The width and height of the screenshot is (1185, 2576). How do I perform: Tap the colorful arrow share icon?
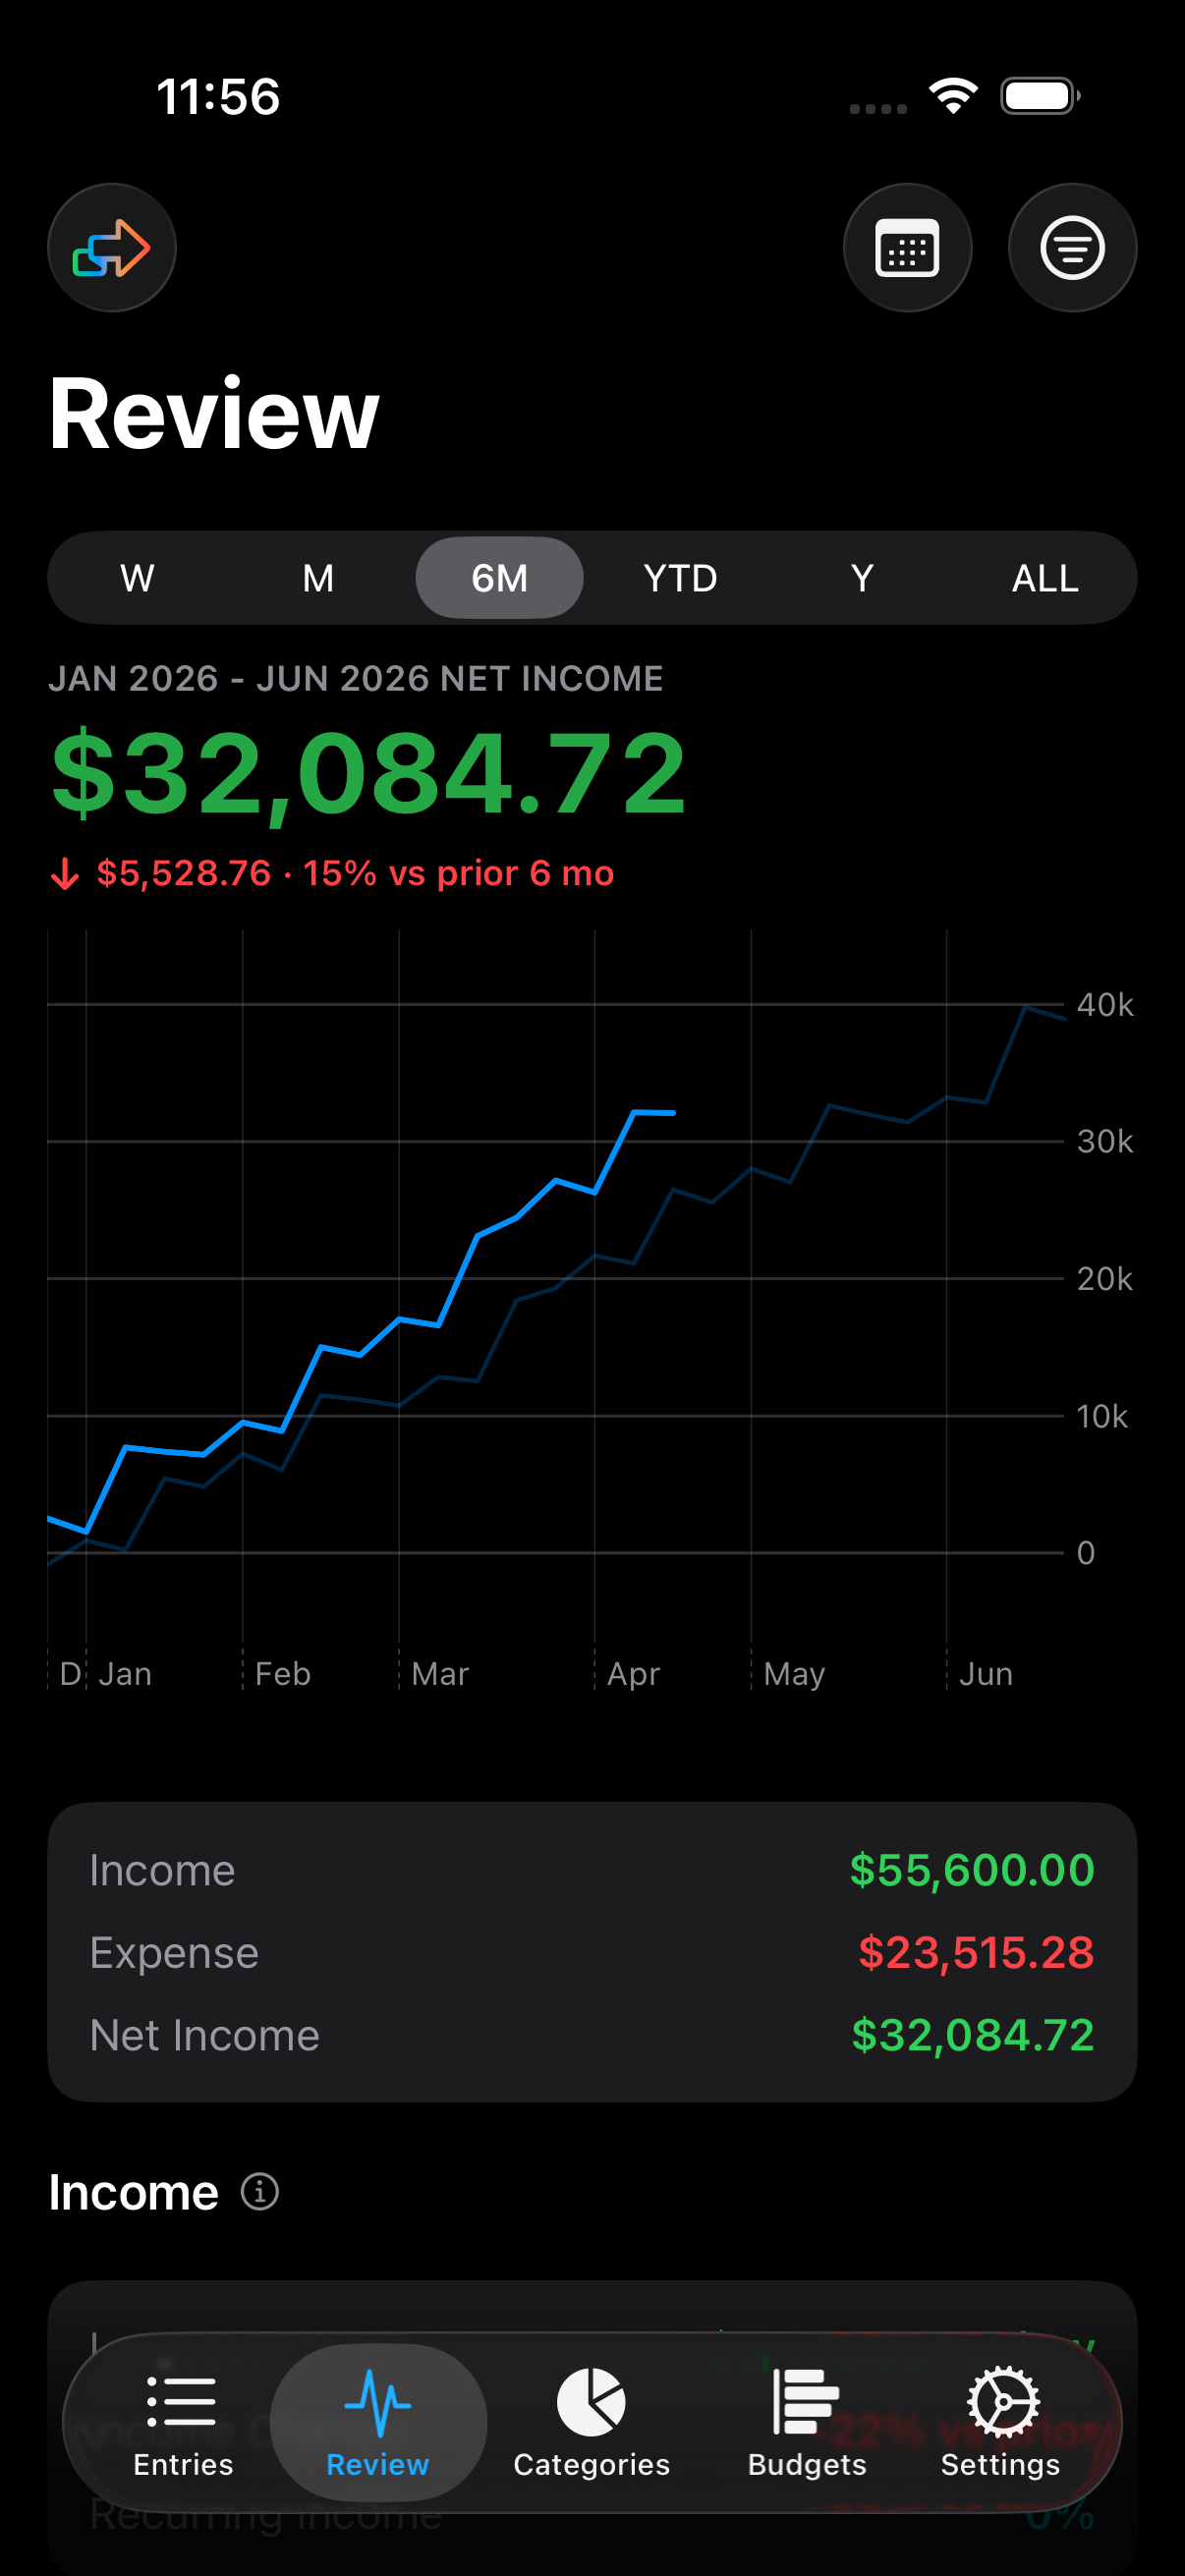click(x=111, y=248)
